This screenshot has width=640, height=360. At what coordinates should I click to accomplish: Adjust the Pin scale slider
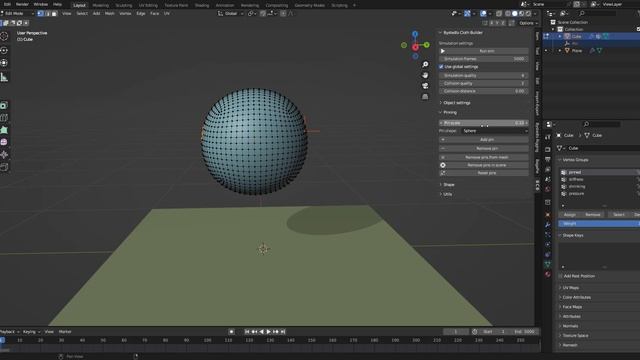pos(484,123)
